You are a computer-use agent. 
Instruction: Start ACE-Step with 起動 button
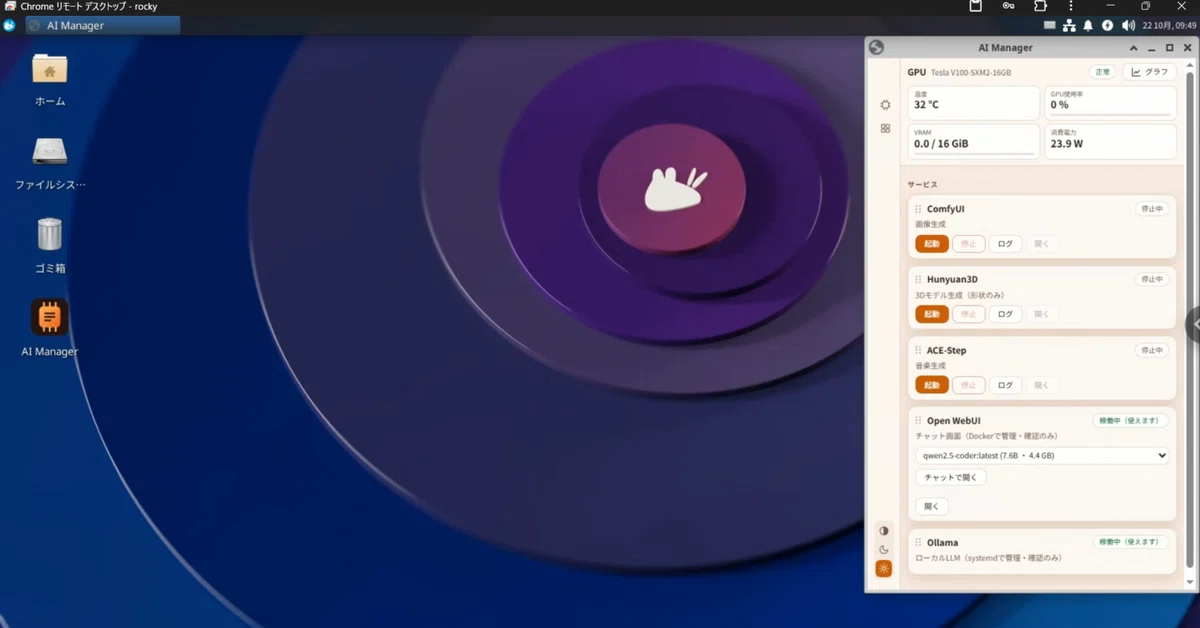(x=932, y=385)
